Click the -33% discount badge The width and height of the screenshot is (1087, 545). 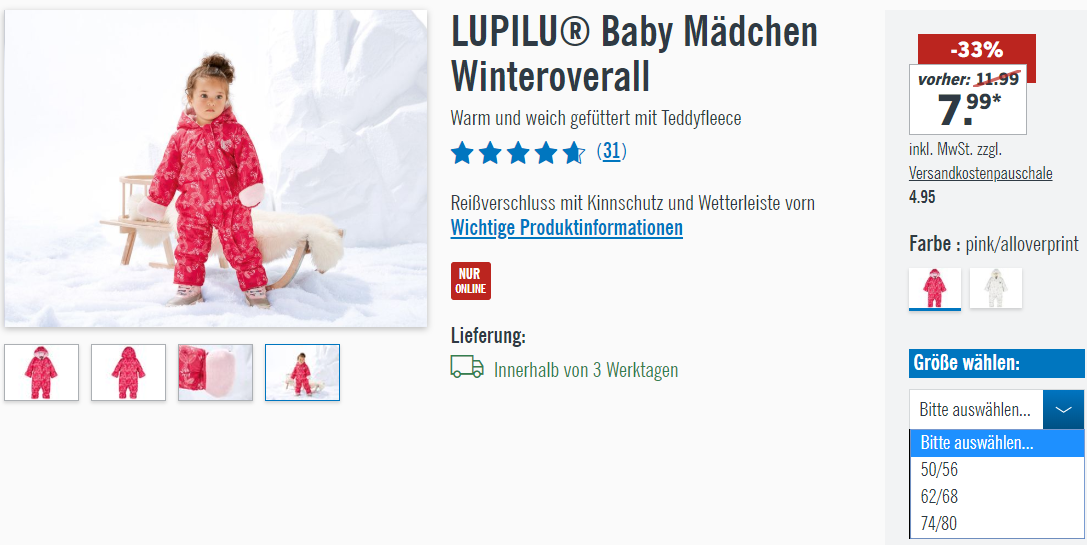(977, 50)
